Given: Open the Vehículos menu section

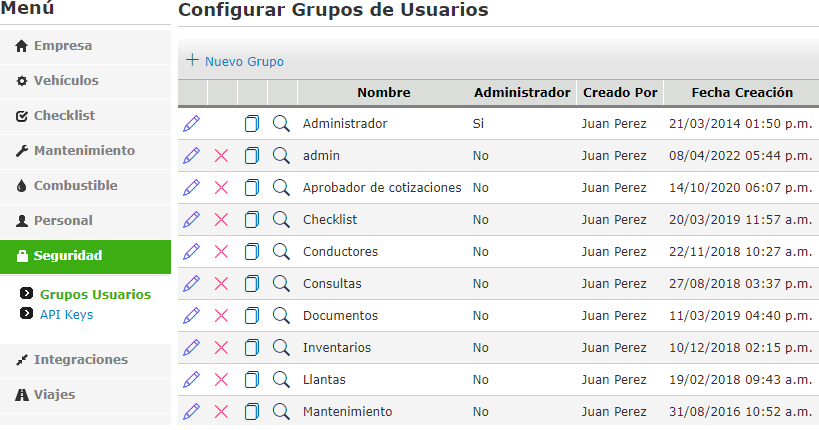Looking at the screenshot, I should [x=85, y=81].
